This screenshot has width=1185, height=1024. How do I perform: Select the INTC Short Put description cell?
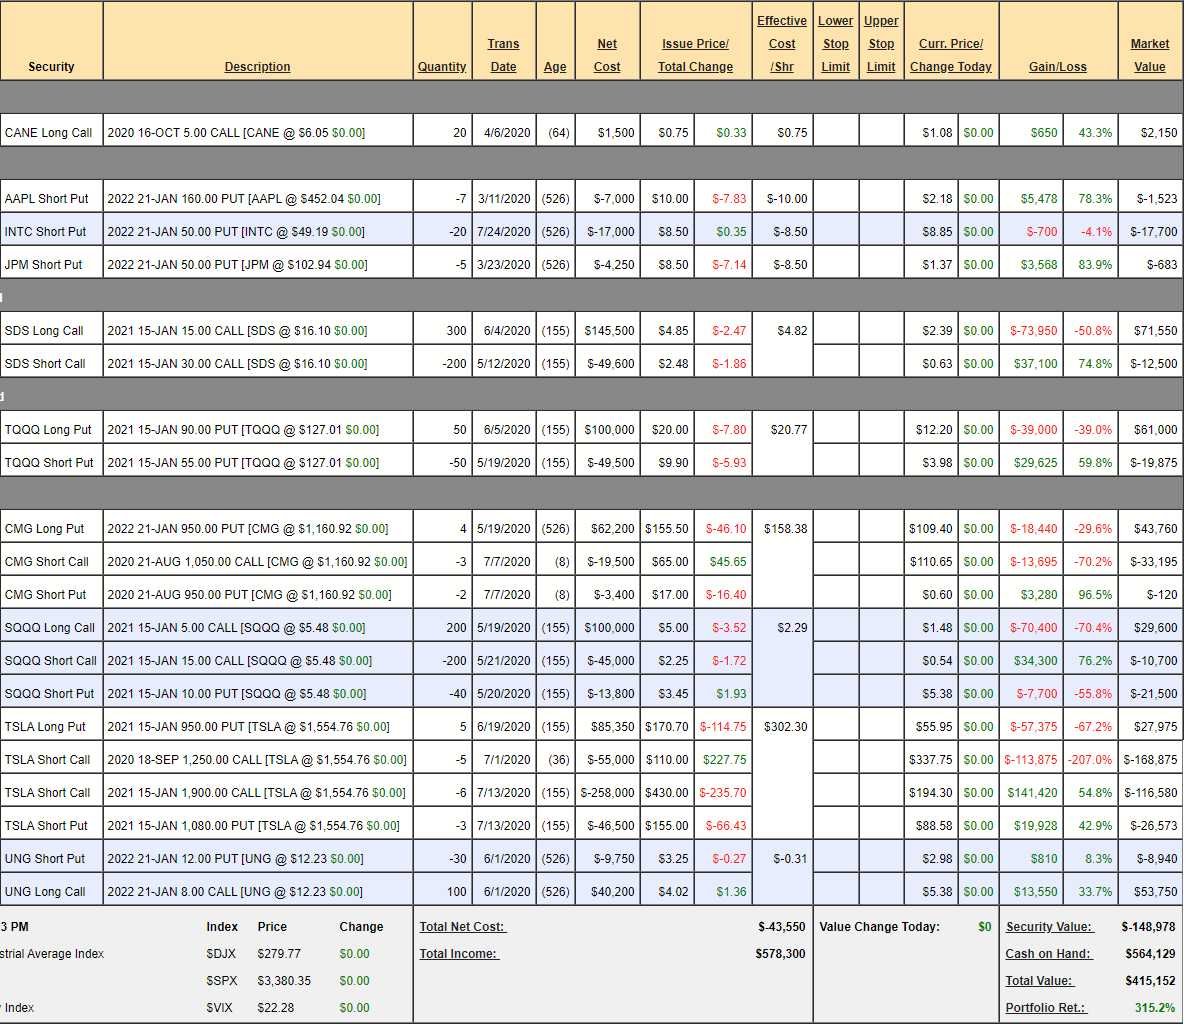[257, 232]
